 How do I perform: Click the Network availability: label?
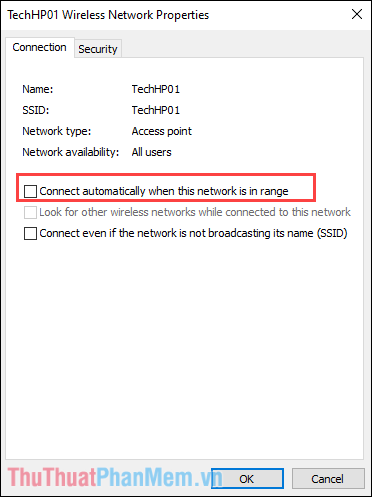71,152
